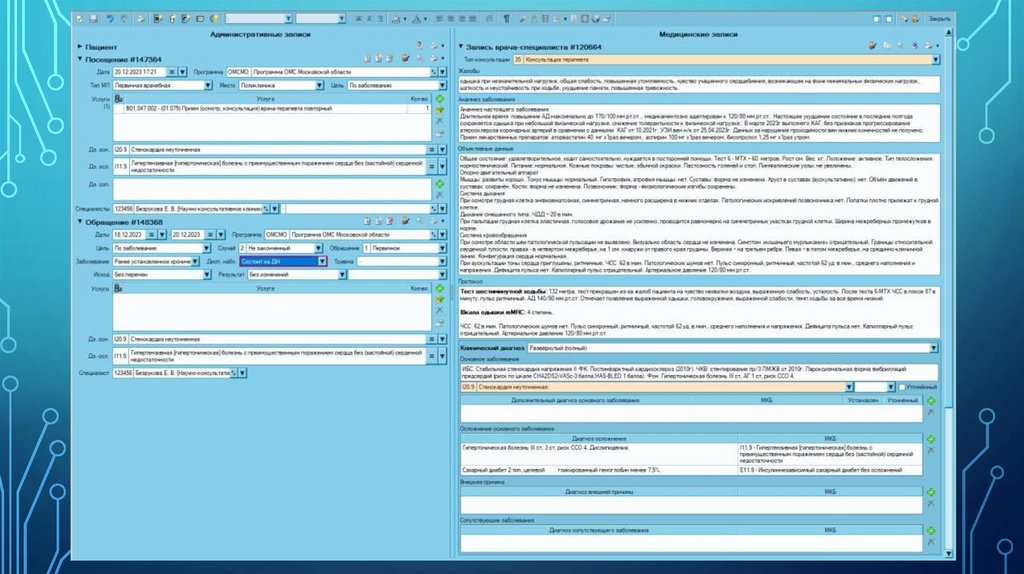The image size is (1024, 574).
Task: Open the Тип консультации dropdown arrow
Action: pos(933,60)
